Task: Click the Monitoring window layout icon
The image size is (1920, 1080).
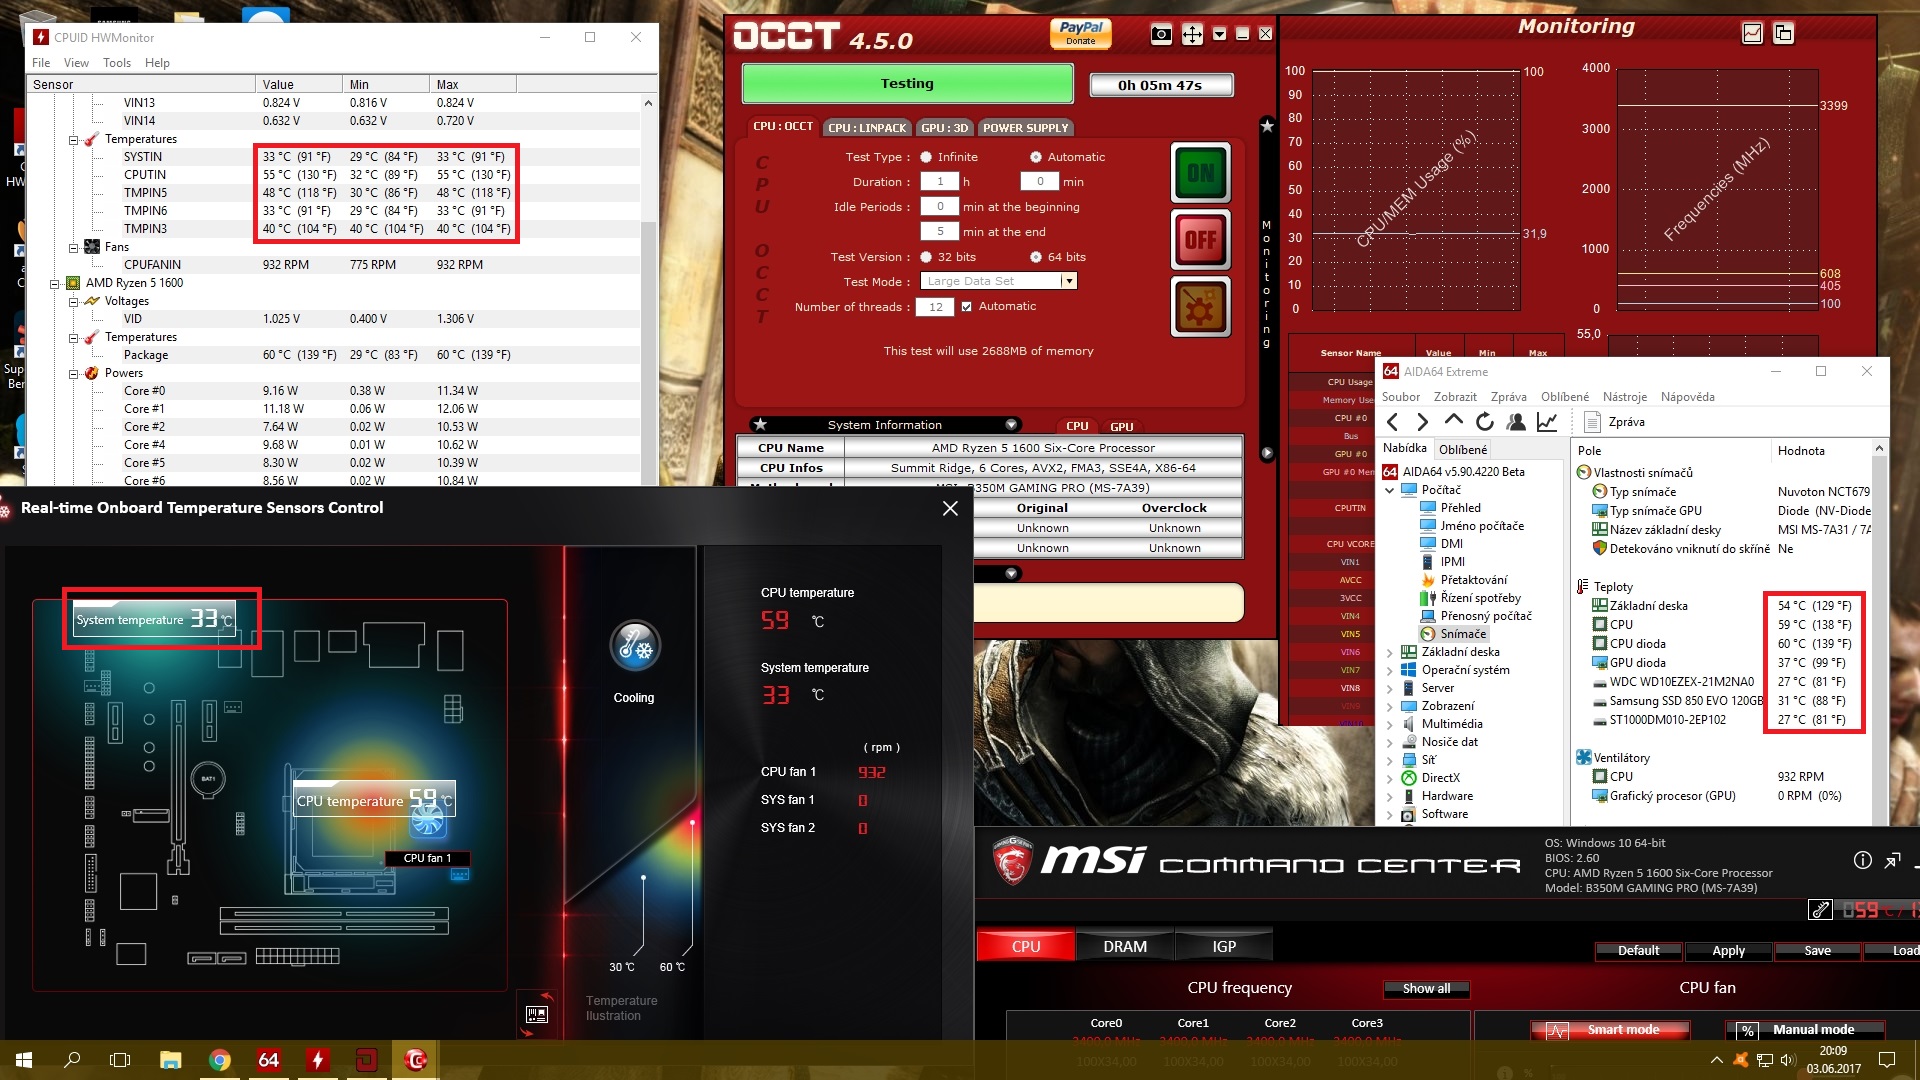Action: click(x=1783, y=33)
